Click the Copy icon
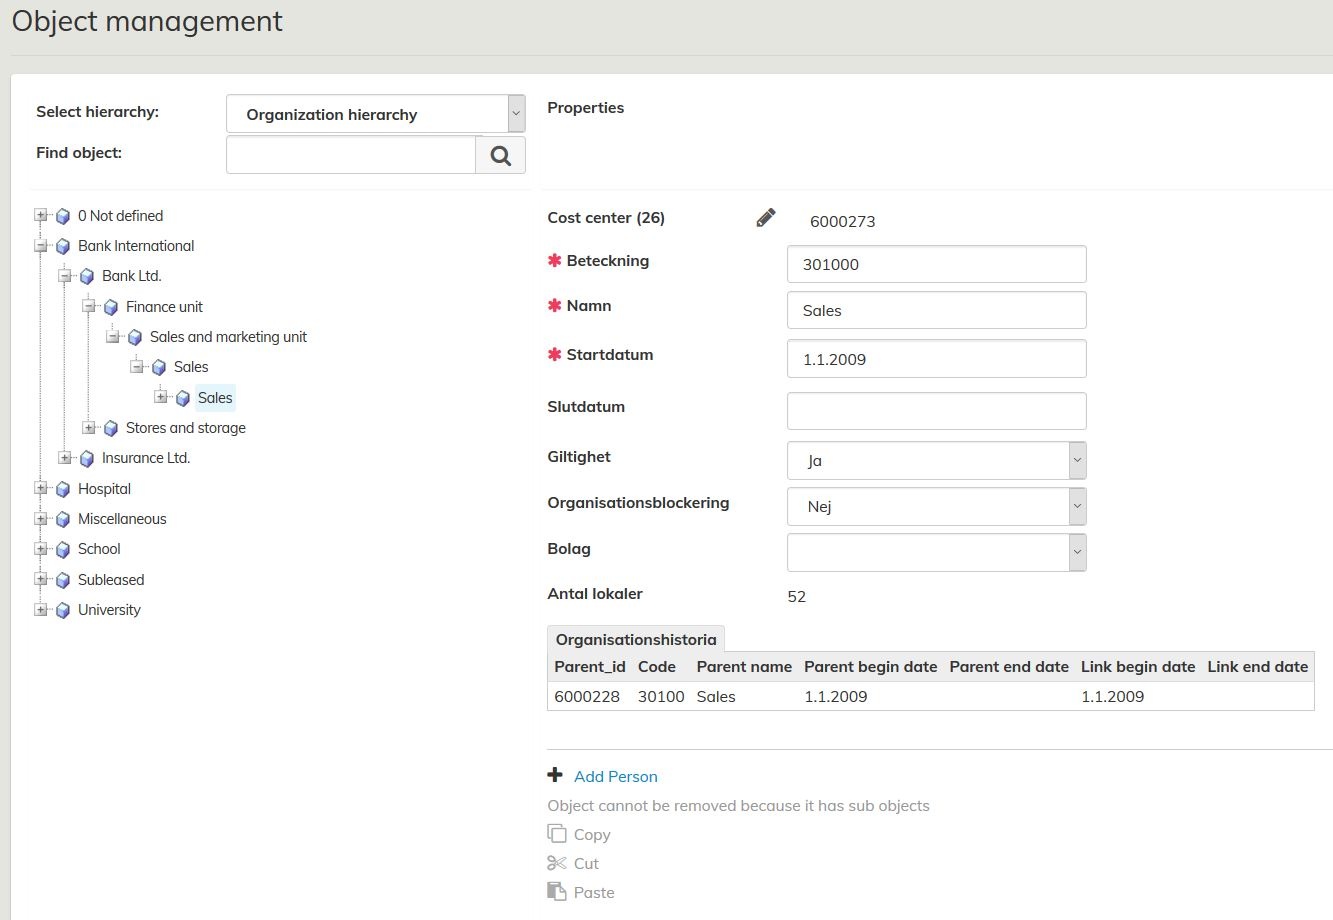1333x920 pixels. [557, 833]
